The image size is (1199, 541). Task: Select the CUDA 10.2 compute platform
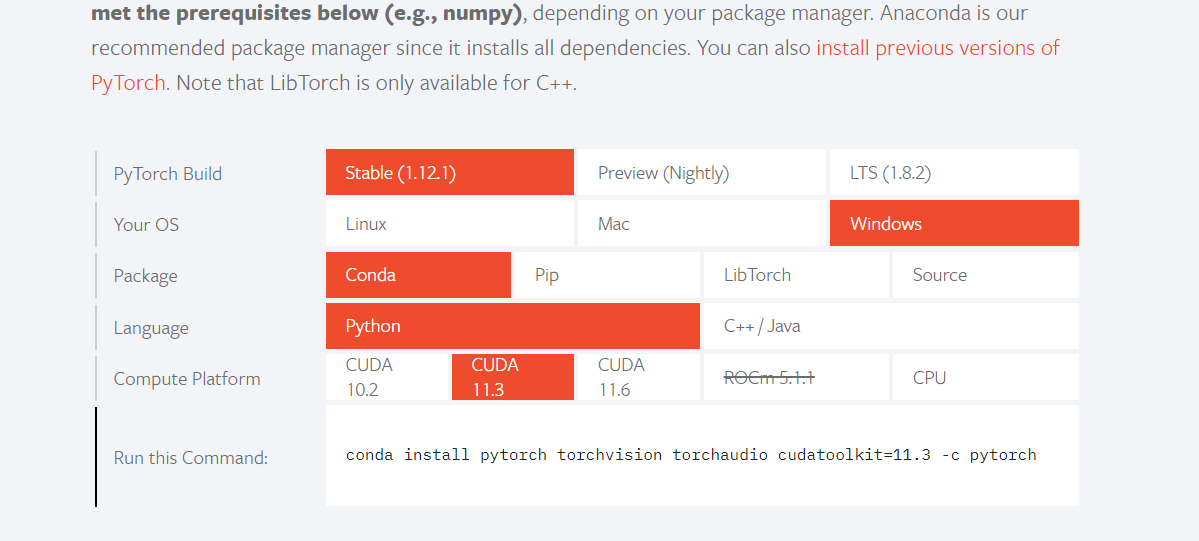(x=387, y=377)
